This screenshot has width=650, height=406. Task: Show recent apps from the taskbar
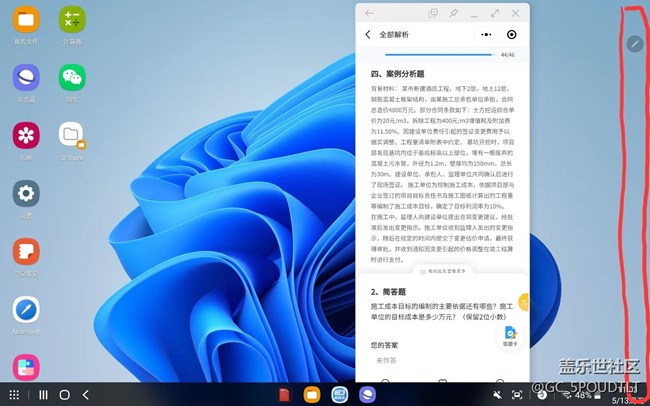click(43, 395)
